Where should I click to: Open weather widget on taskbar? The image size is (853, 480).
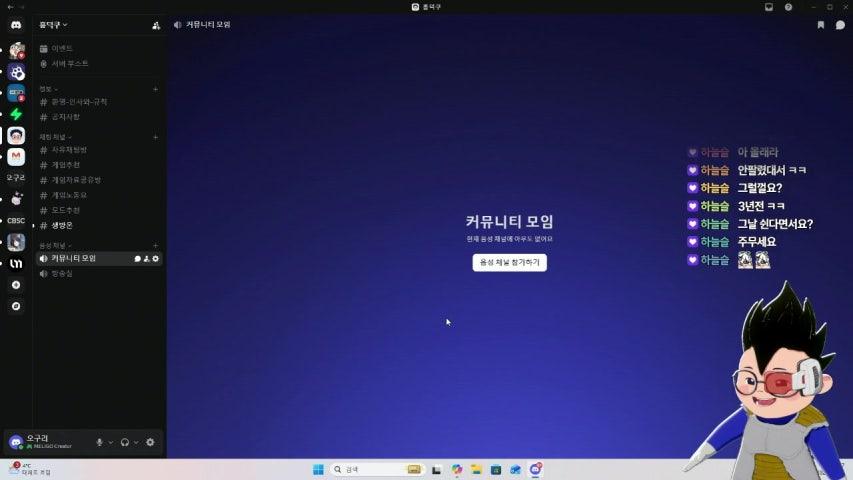point(30,469)
